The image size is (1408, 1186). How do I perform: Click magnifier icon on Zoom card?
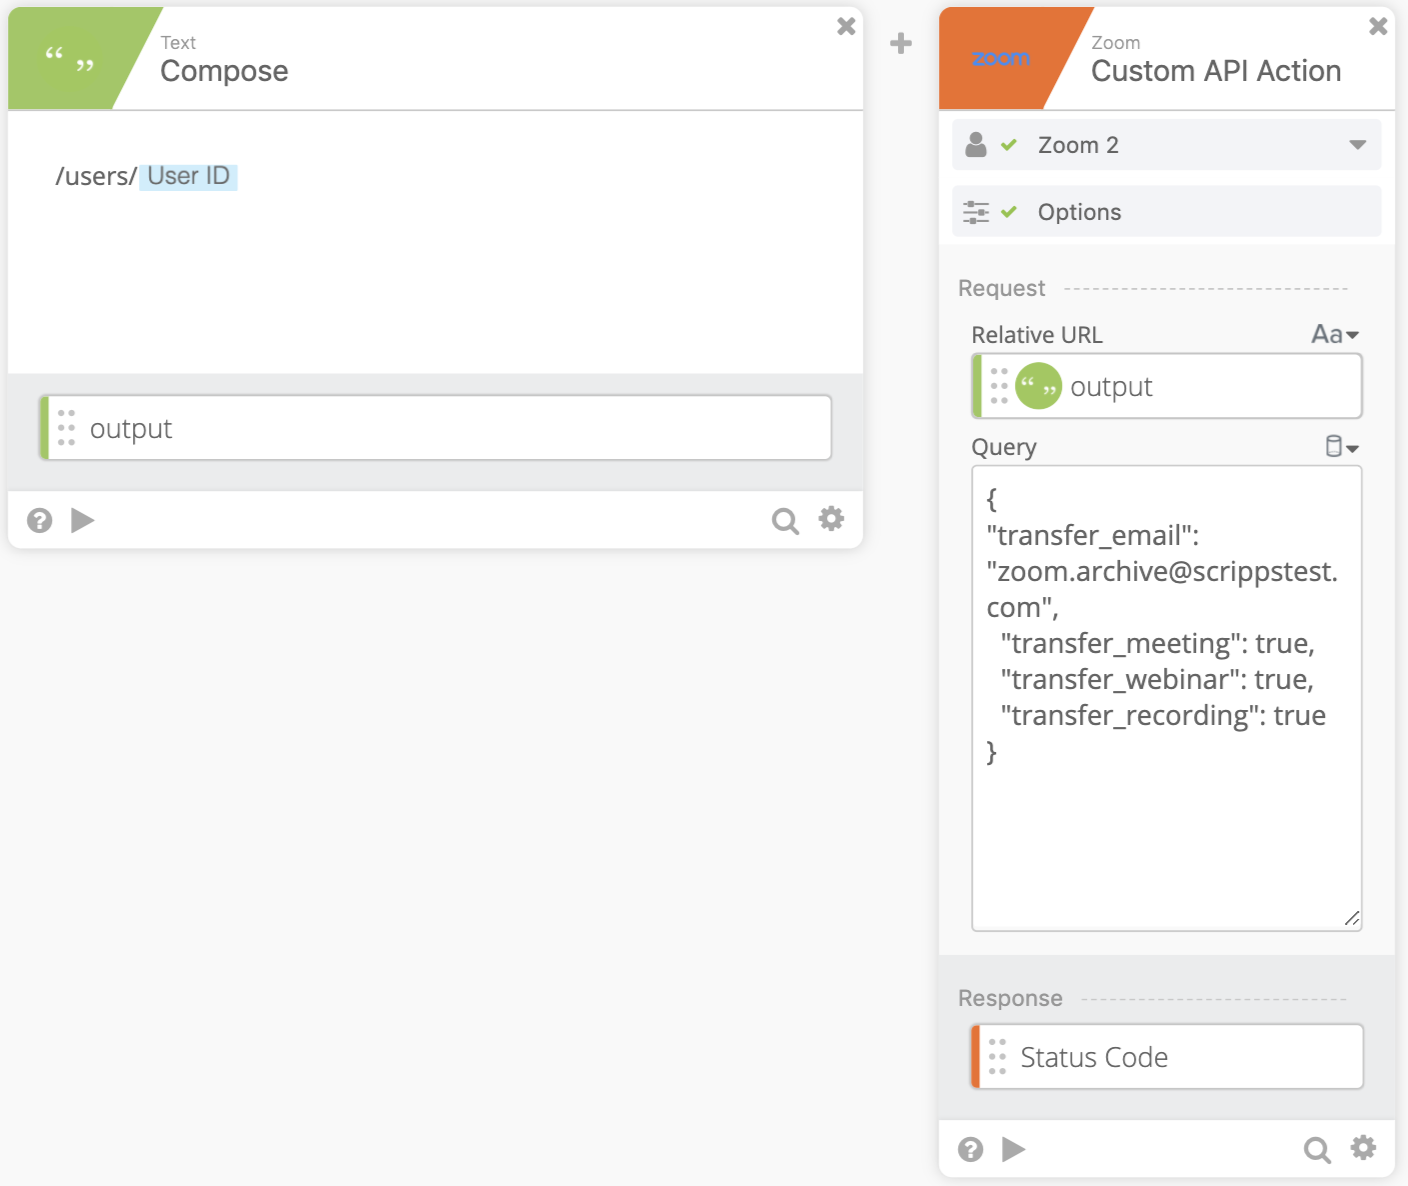[x=1317, y=1150]
